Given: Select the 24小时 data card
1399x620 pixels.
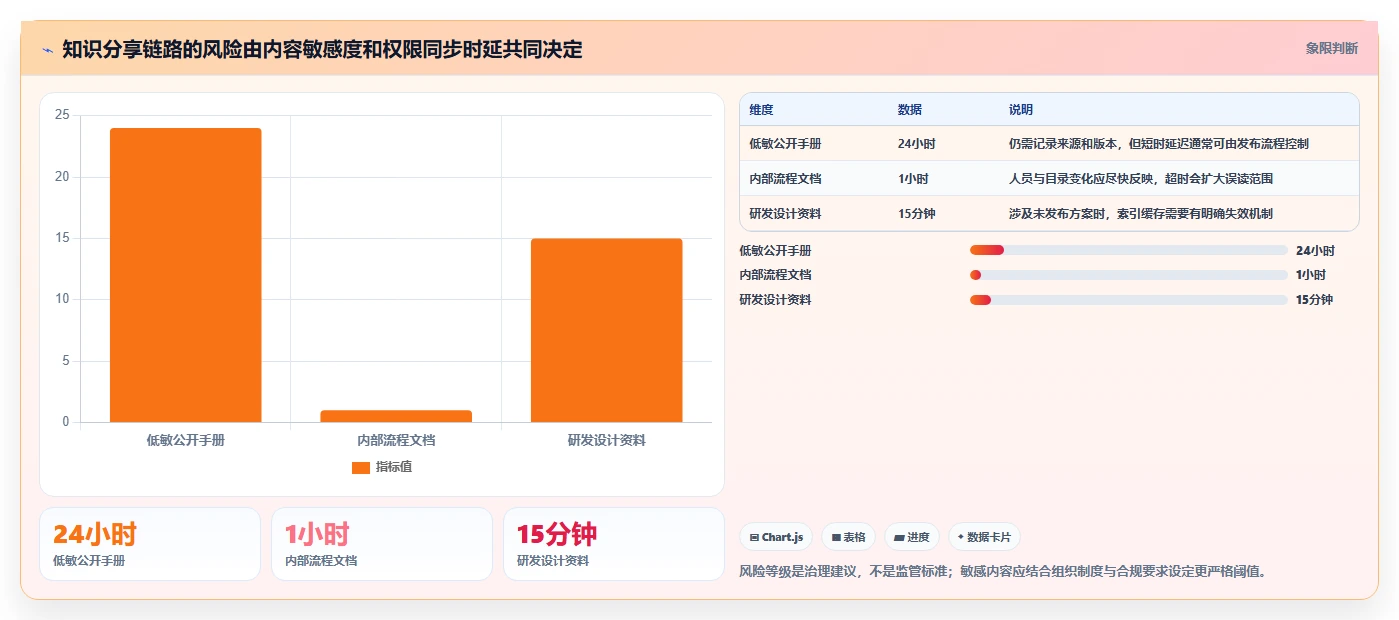Looking at the screenshot, I should tap(150, 544).
